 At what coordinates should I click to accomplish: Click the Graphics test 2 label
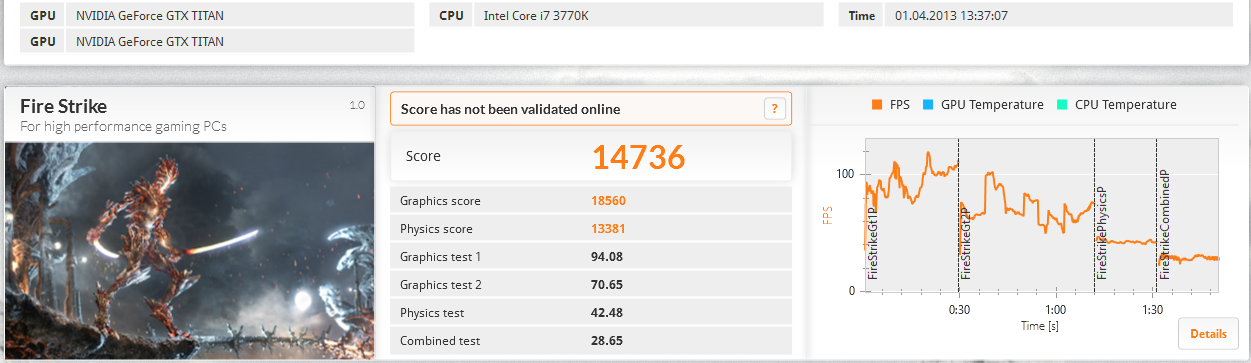point(441,285)
